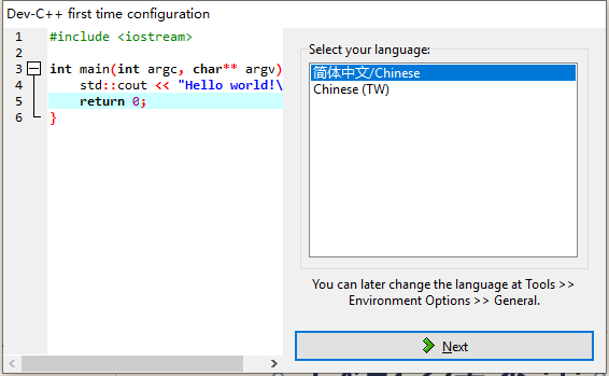Viewport: 609px width, 376px height.
Task: Click the closing red brace line
Action: (53, 118)
